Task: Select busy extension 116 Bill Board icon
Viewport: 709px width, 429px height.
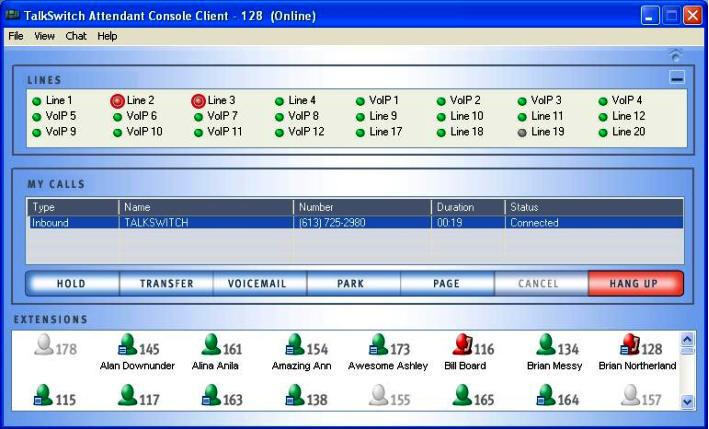Action: tap(462, 345)
